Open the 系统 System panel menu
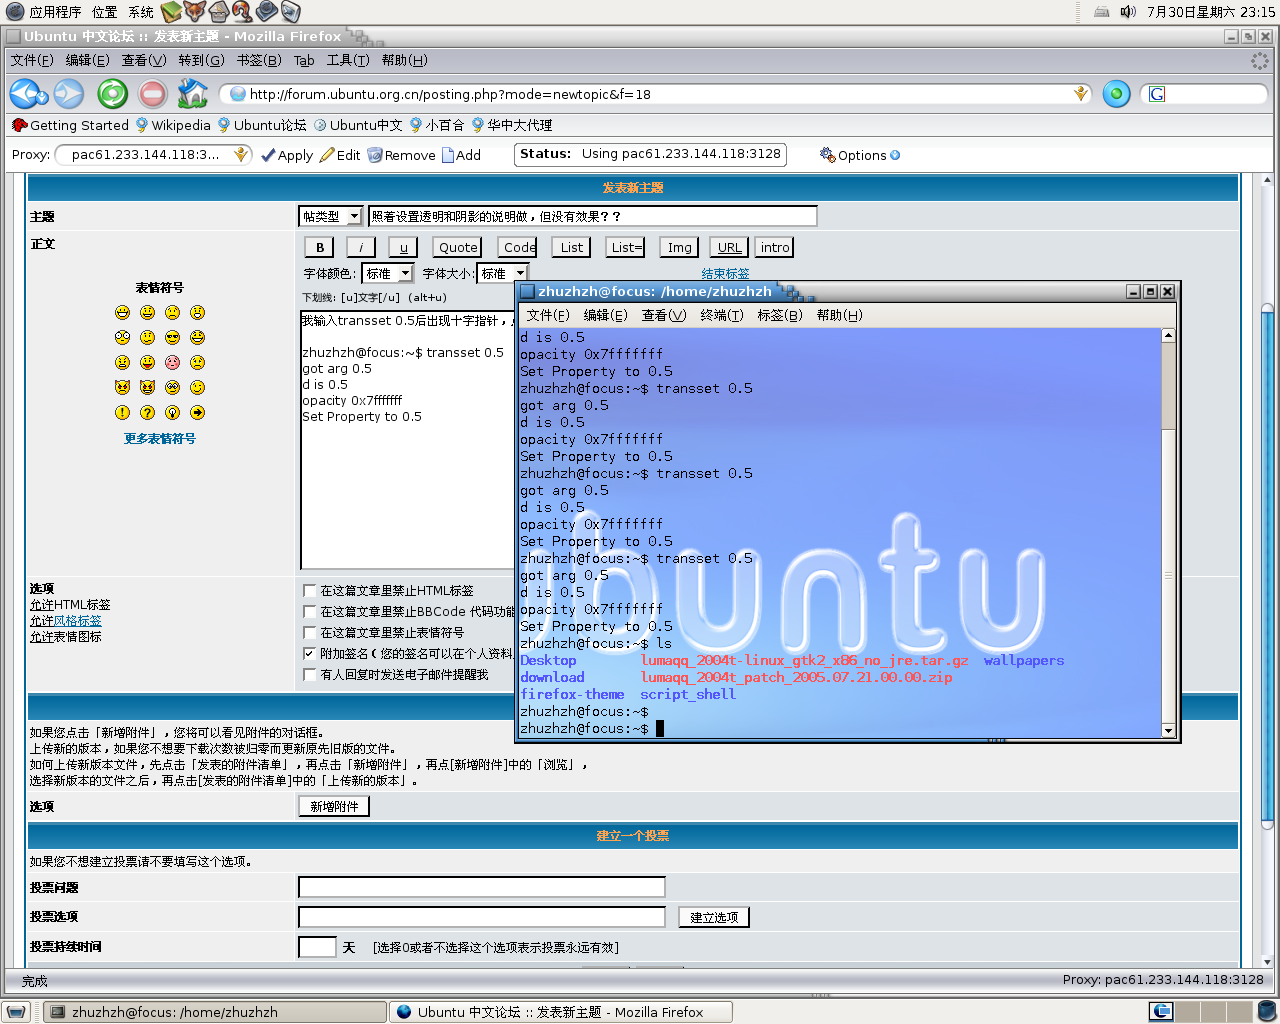This screenshot has height=1024, width=1280. pyautogui.click(x=141, y=12)
